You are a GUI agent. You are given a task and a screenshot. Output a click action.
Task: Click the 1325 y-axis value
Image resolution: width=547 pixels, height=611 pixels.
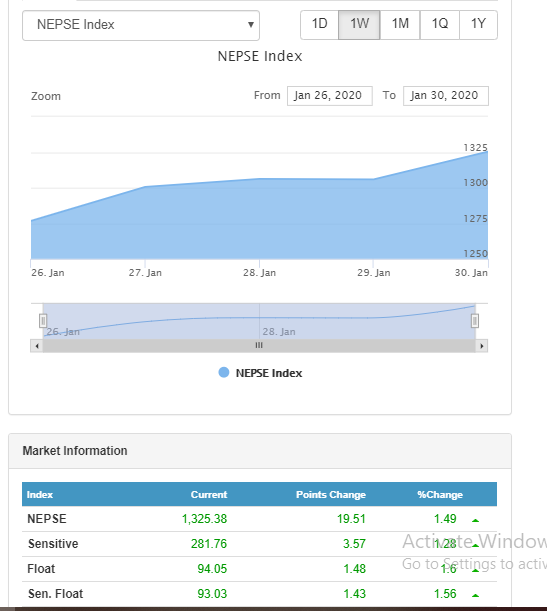tap(475, 148)
